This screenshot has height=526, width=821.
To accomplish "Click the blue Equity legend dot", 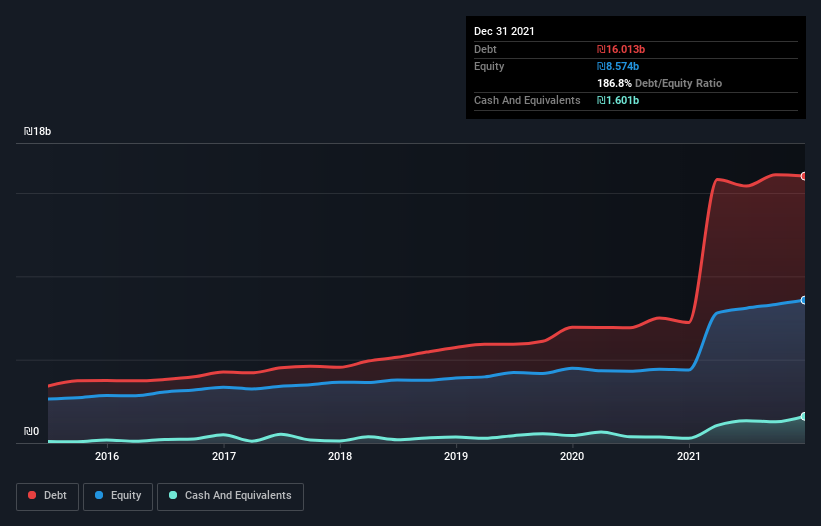I will pyautogui.click(x=99, y=495).
